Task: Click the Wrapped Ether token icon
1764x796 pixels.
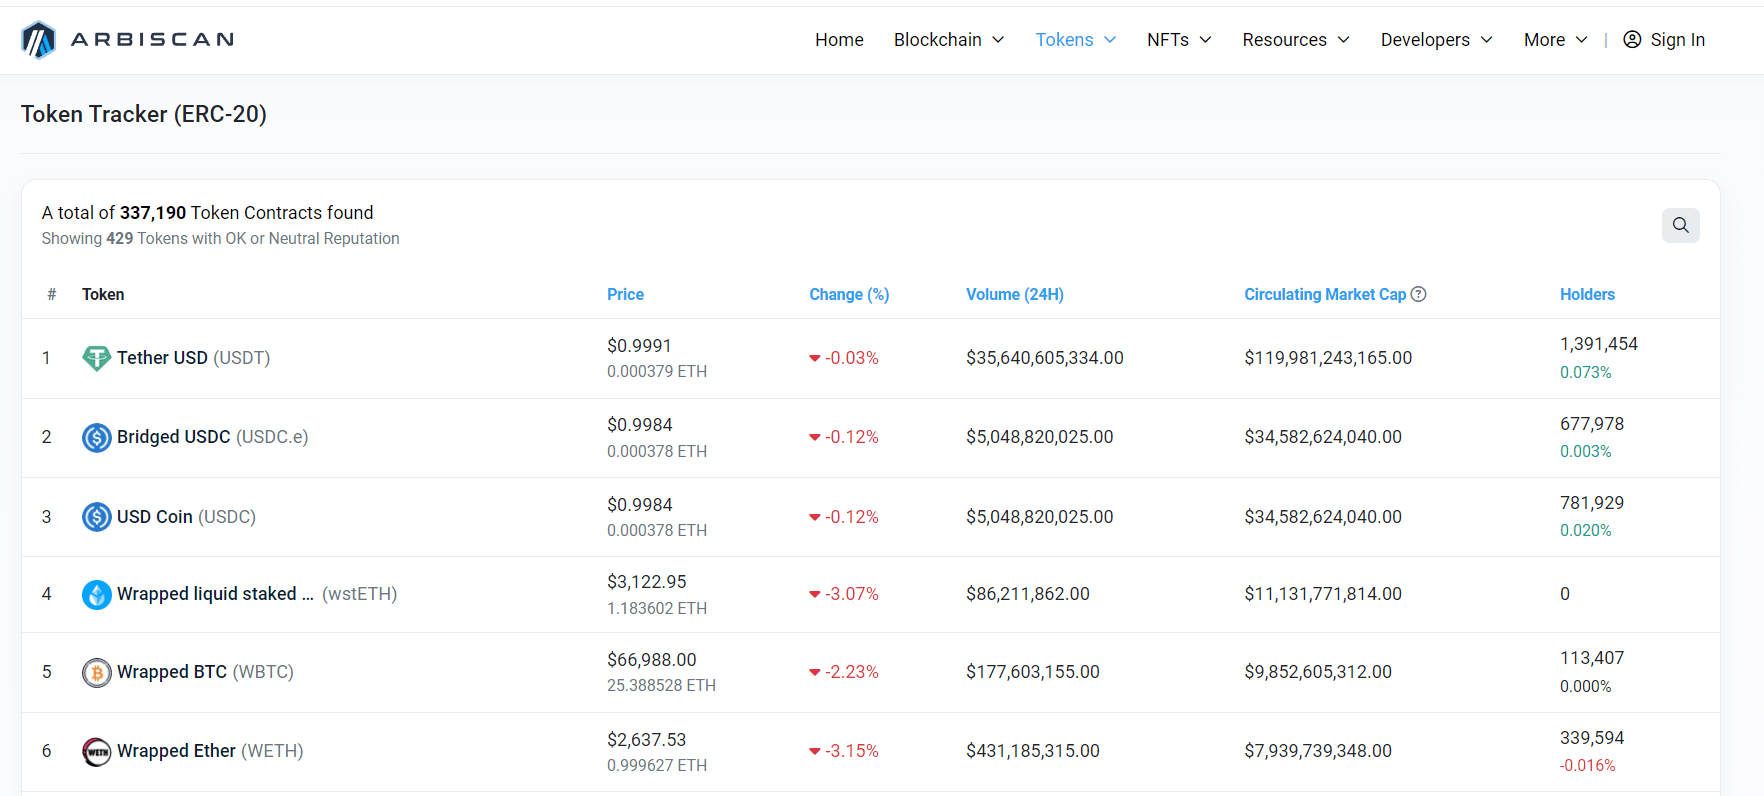Action: click(96, 751)
